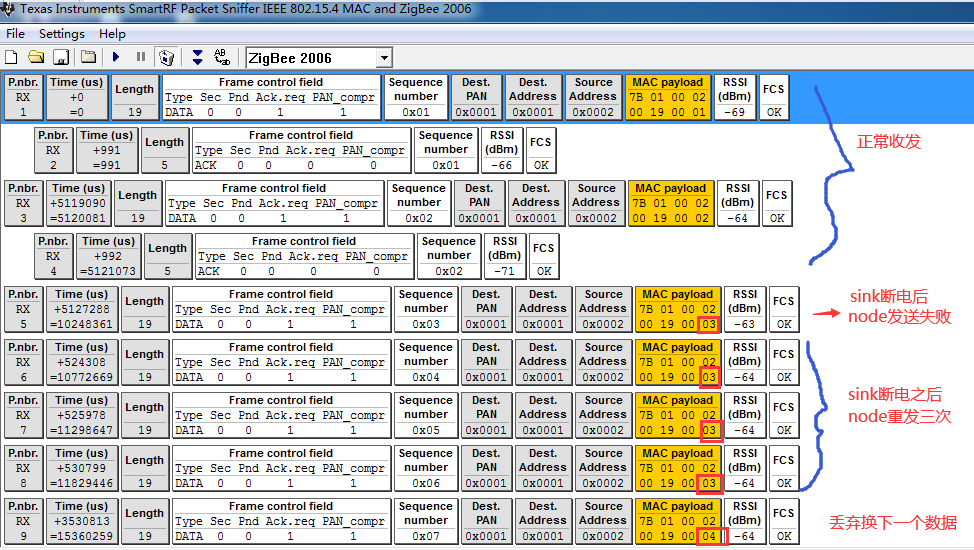The image size is (974, 550).
Task: Click packet 1 Length 19 cell
Action: (x=134, y=97)
